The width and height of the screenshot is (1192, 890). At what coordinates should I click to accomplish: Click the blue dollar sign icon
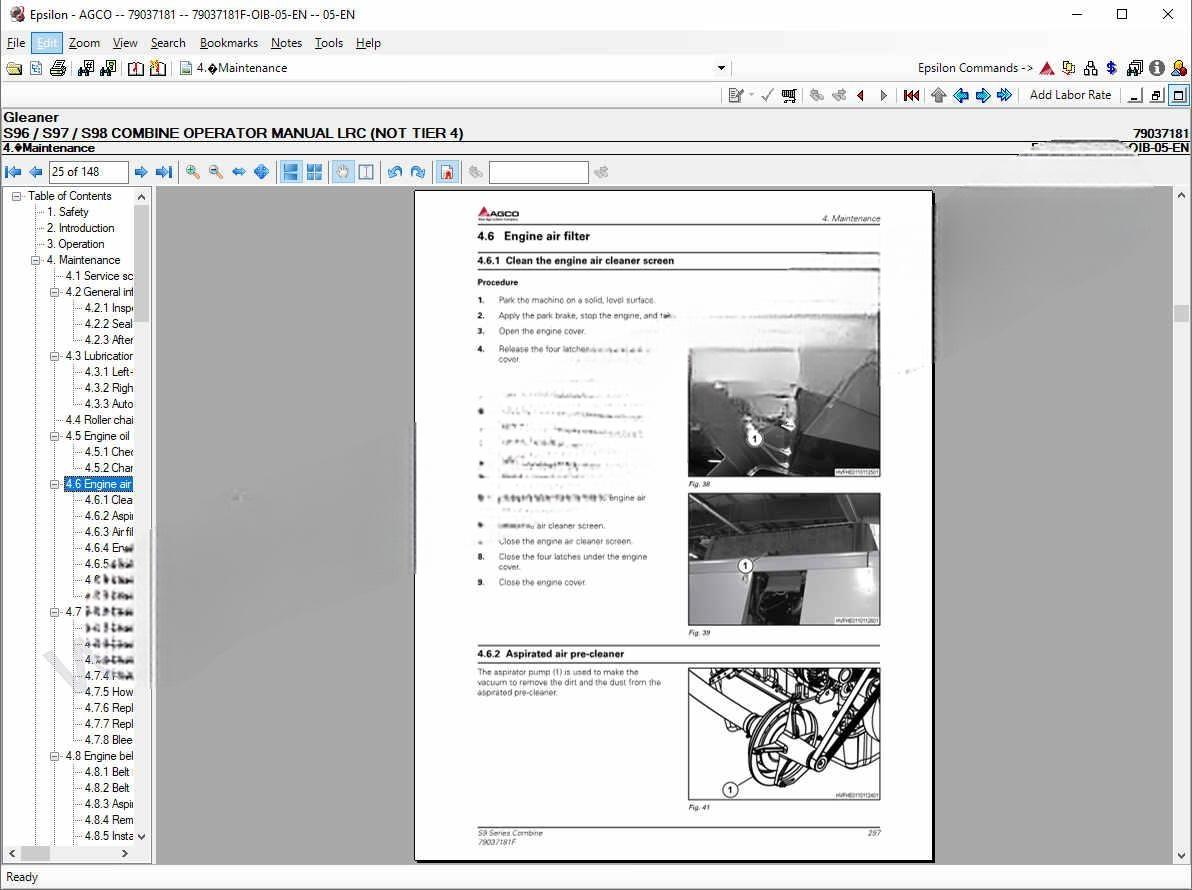pos(1111,68)
